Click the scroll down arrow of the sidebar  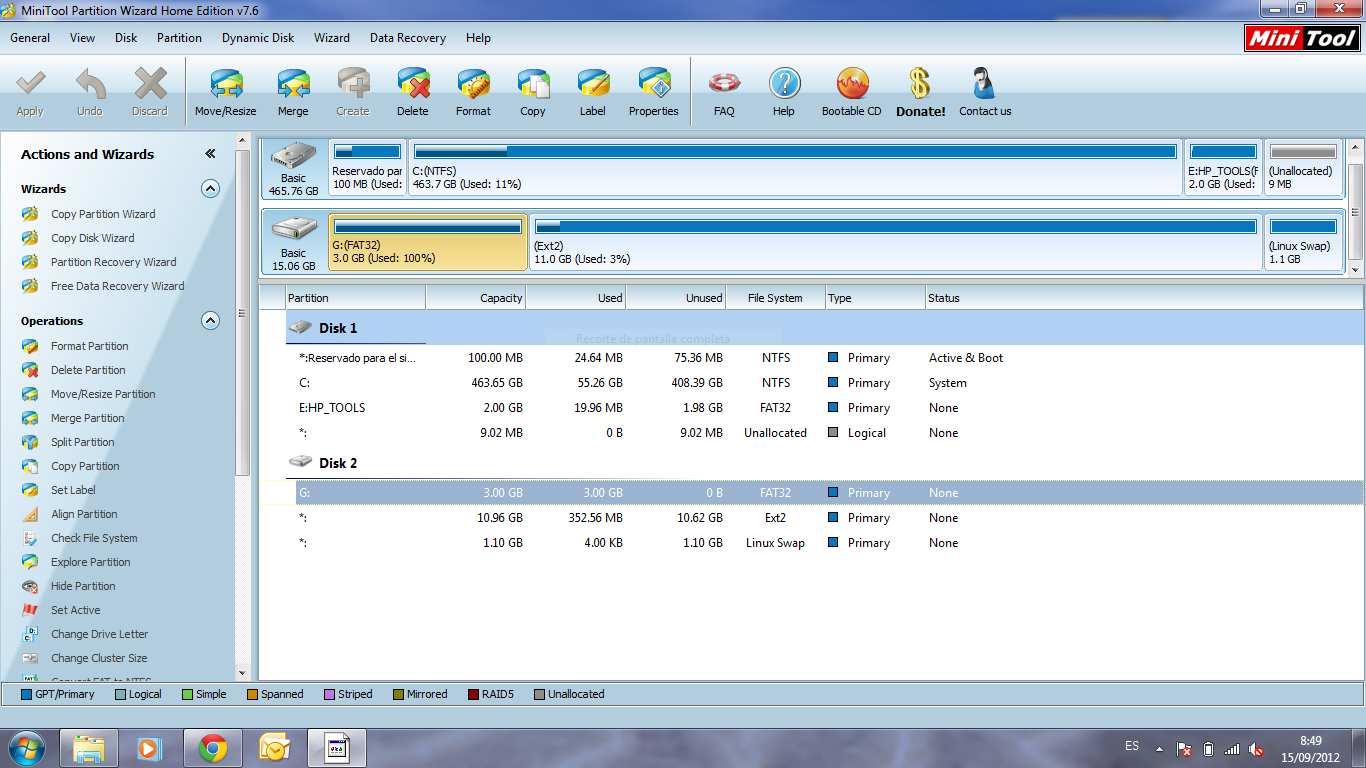242,672
